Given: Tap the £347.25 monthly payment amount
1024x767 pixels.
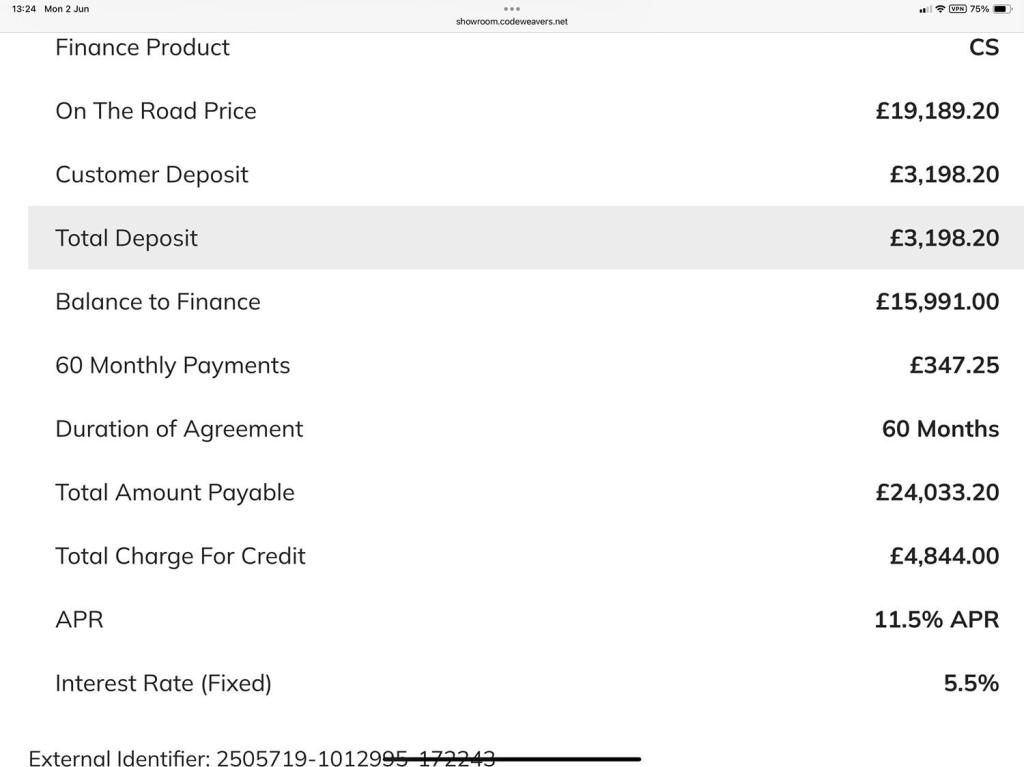Looking at the screenshot, I should coord(954,366).
